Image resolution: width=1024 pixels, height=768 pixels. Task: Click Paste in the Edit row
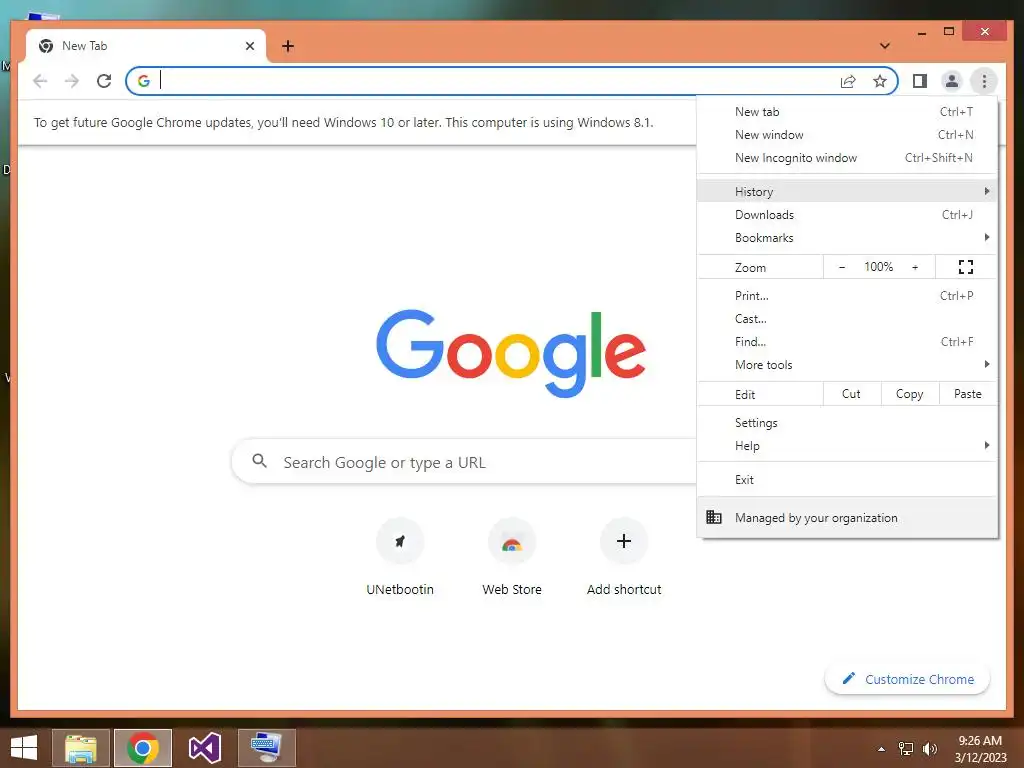[x=967, y=394]
